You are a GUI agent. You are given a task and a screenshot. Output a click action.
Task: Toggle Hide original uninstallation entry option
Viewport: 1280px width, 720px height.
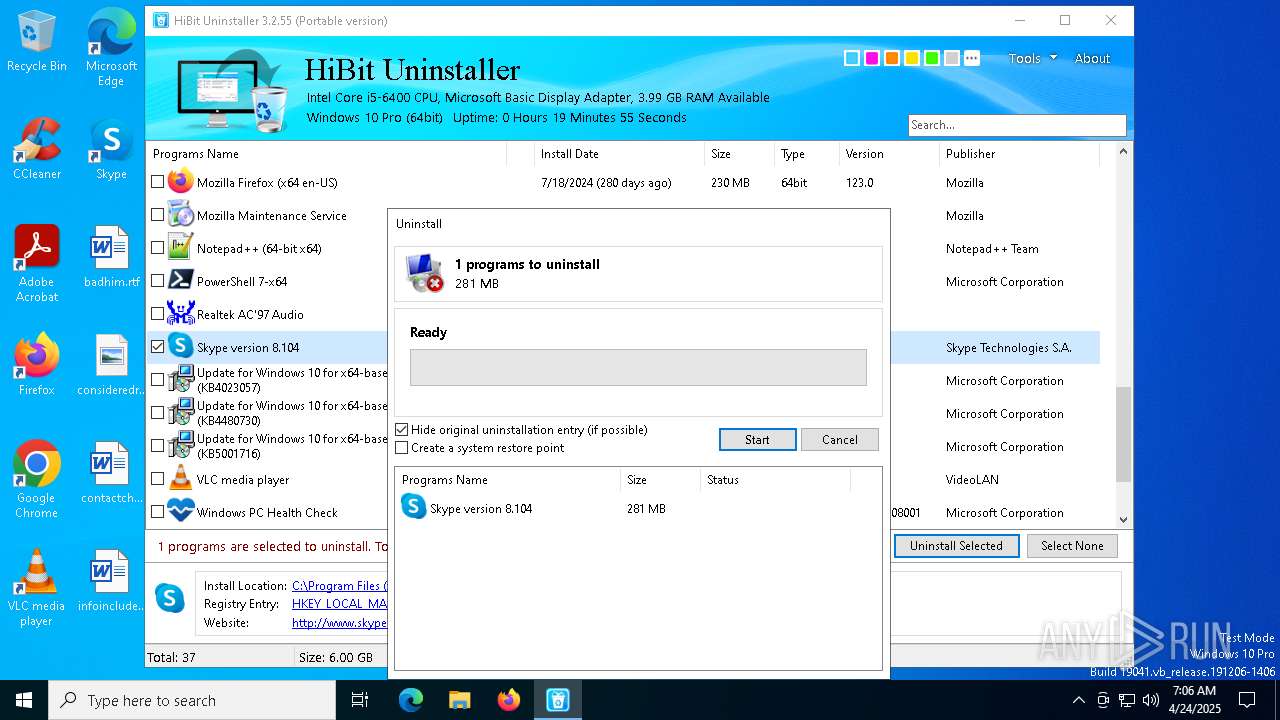click(402, 430)
